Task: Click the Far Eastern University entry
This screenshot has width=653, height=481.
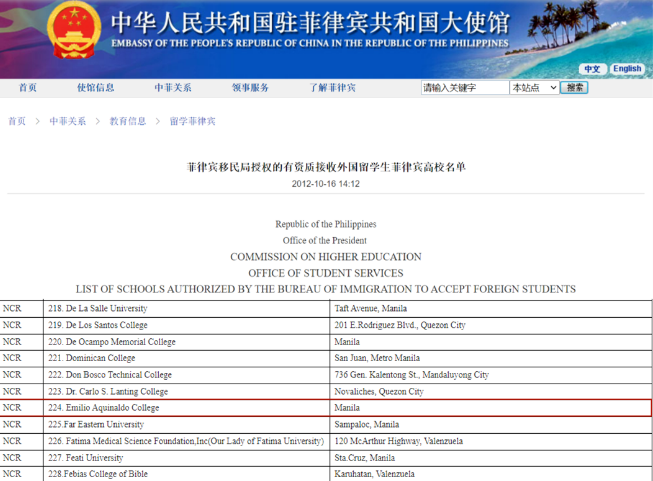Action: tap(97, 425)
